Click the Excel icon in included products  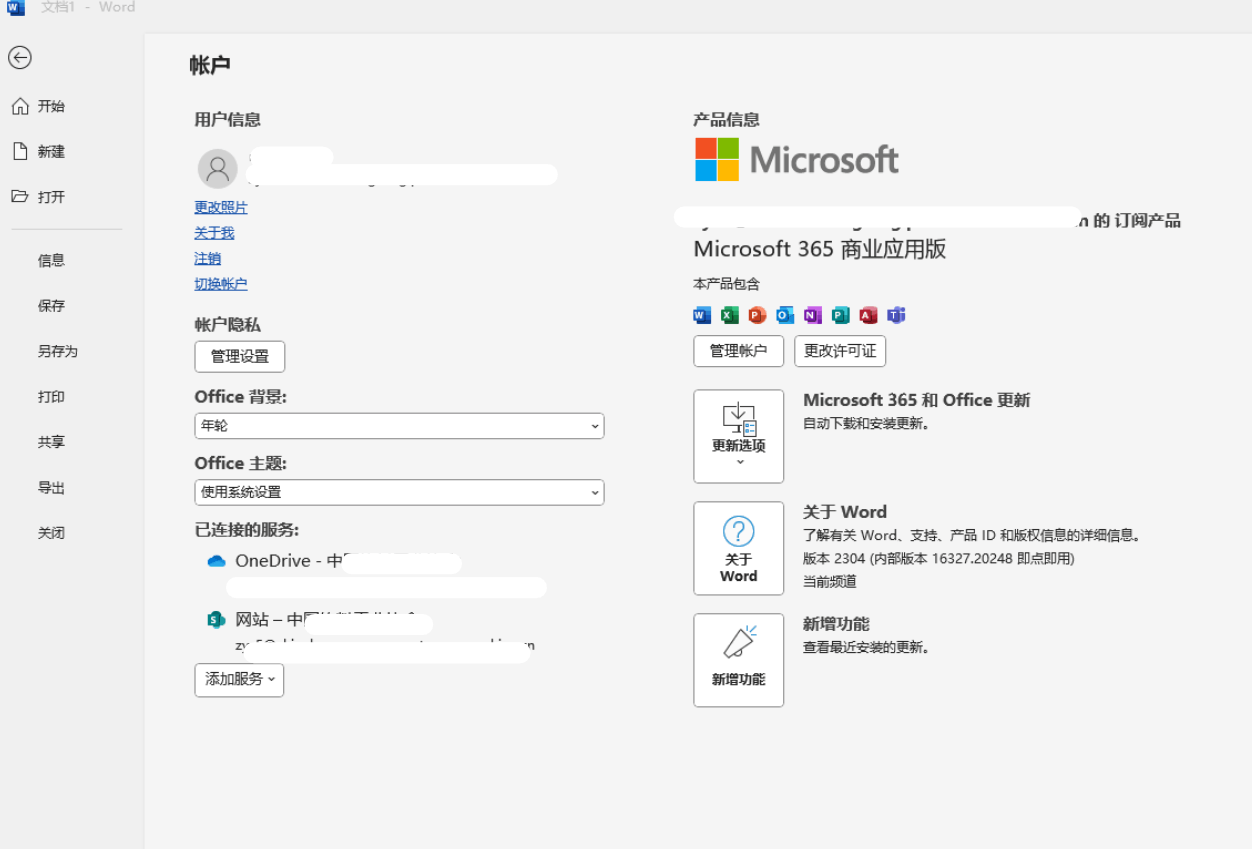click(730, 315)
